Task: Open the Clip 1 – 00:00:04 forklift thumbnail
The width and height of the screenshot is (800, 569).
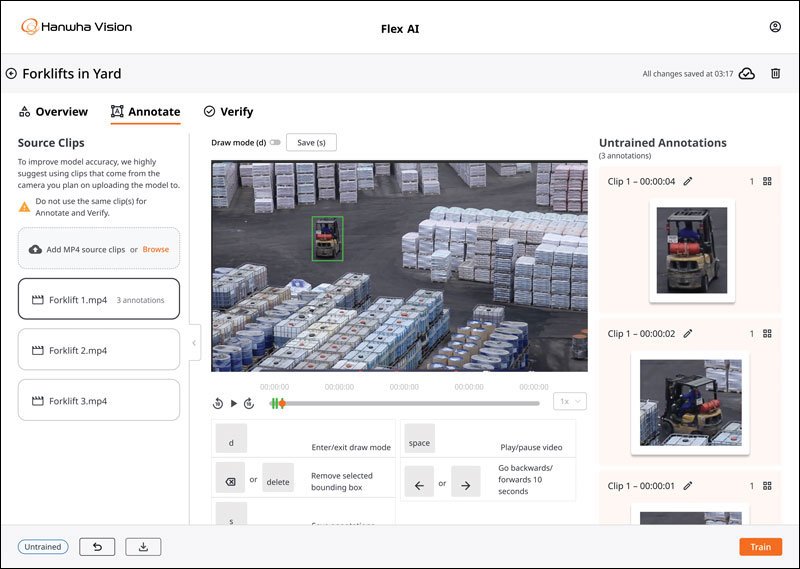Action: pyautogui.click(x=692, y=250)
